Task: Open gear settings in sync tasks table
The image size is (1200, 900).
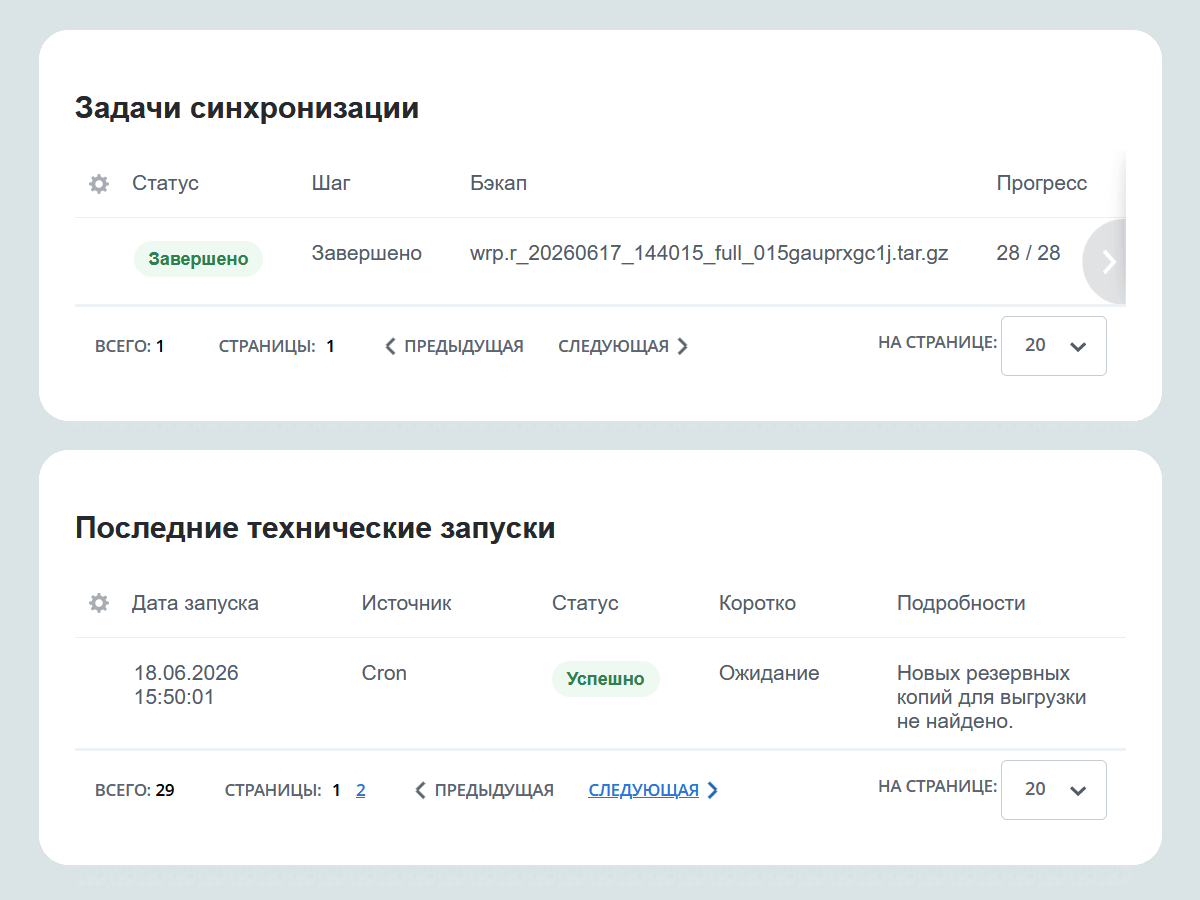Action: (x=98, y=184)
